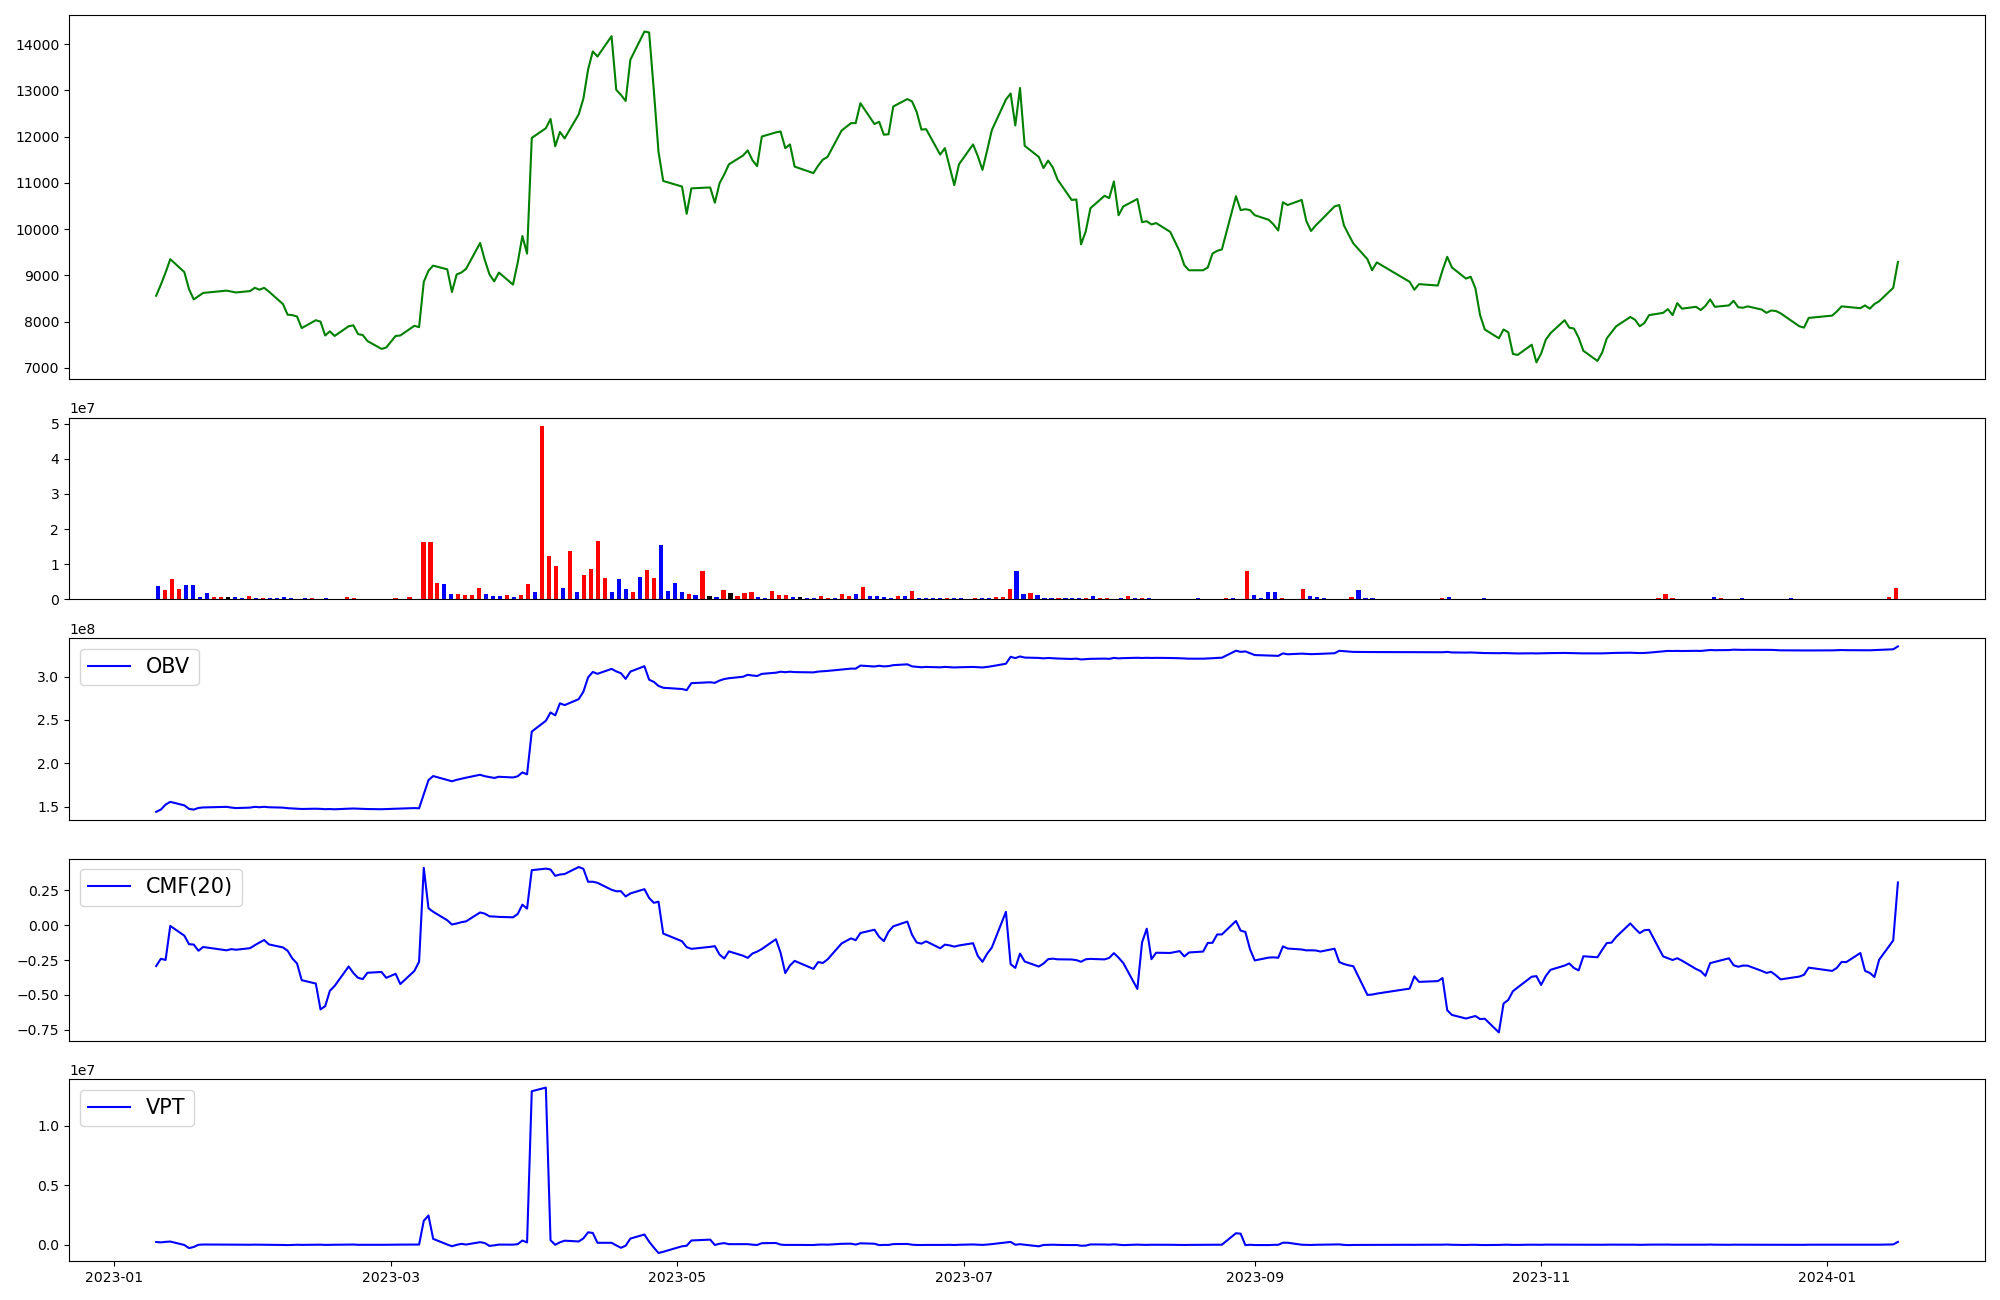
Task: Click the 1e7 exponent above volume chart
Action: [x=83, y=409]
